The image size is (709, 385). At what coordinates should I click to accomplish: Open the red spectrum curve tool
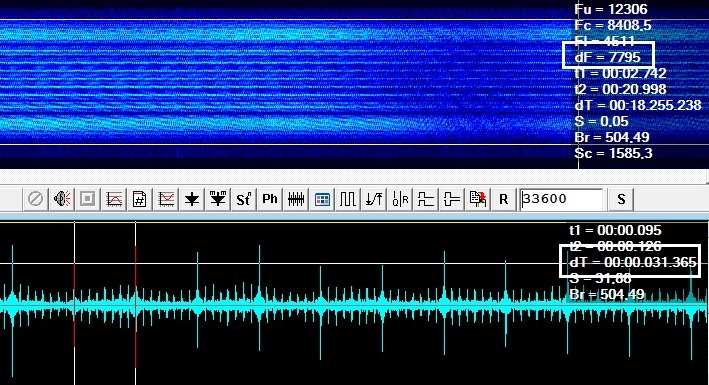113,199
